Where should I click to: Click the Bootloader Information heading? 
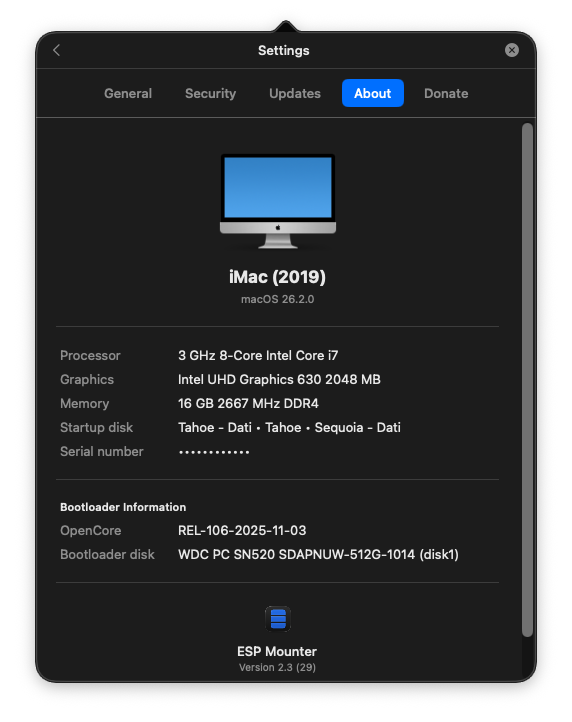pos(123,507)
